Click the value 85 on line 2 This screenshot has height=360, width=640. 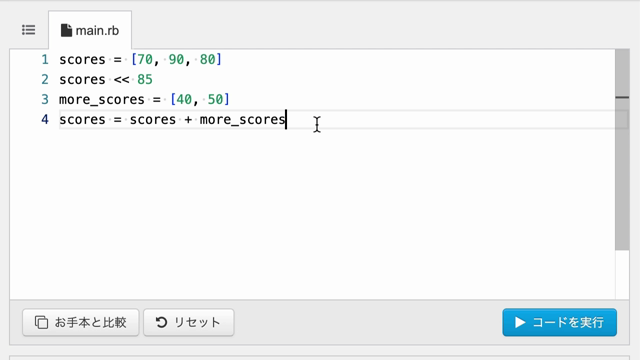click(x=145, y=80)
